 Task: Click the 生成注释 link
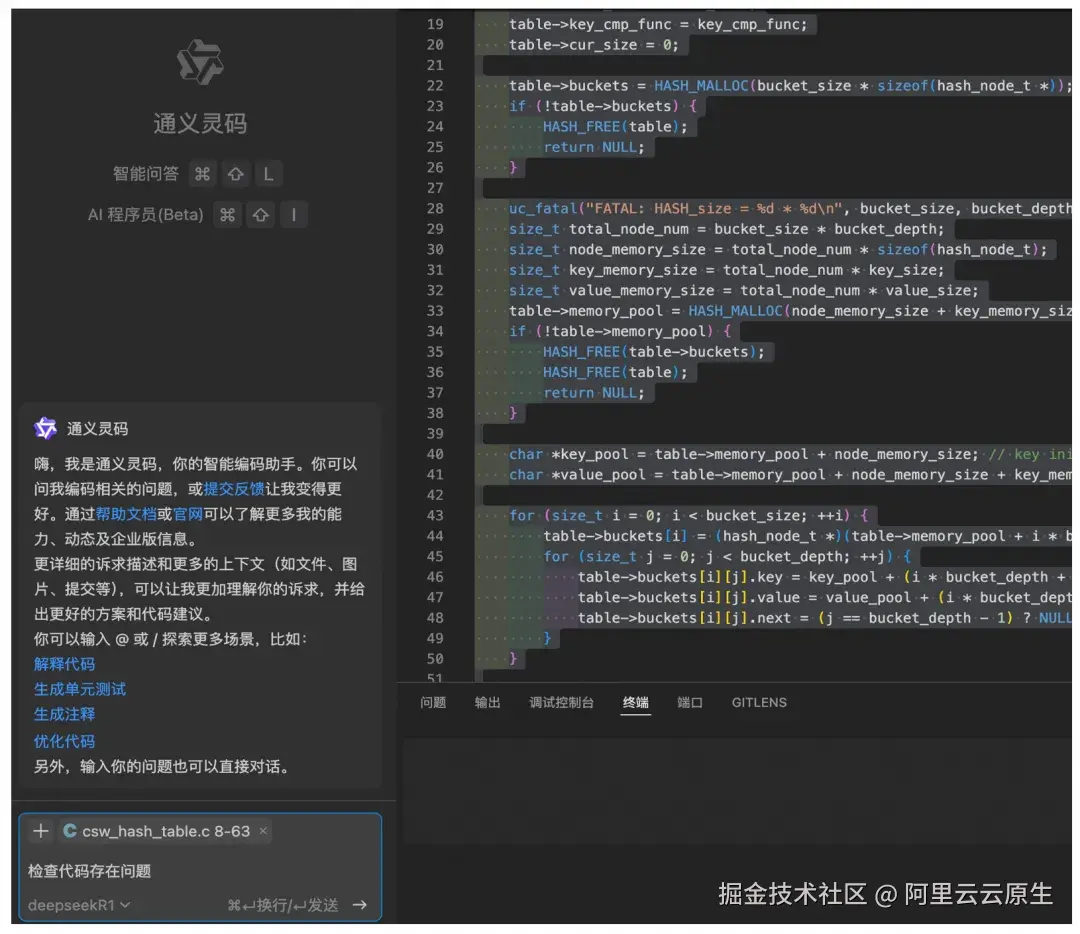pyautogui.click(x=64, y=714)
